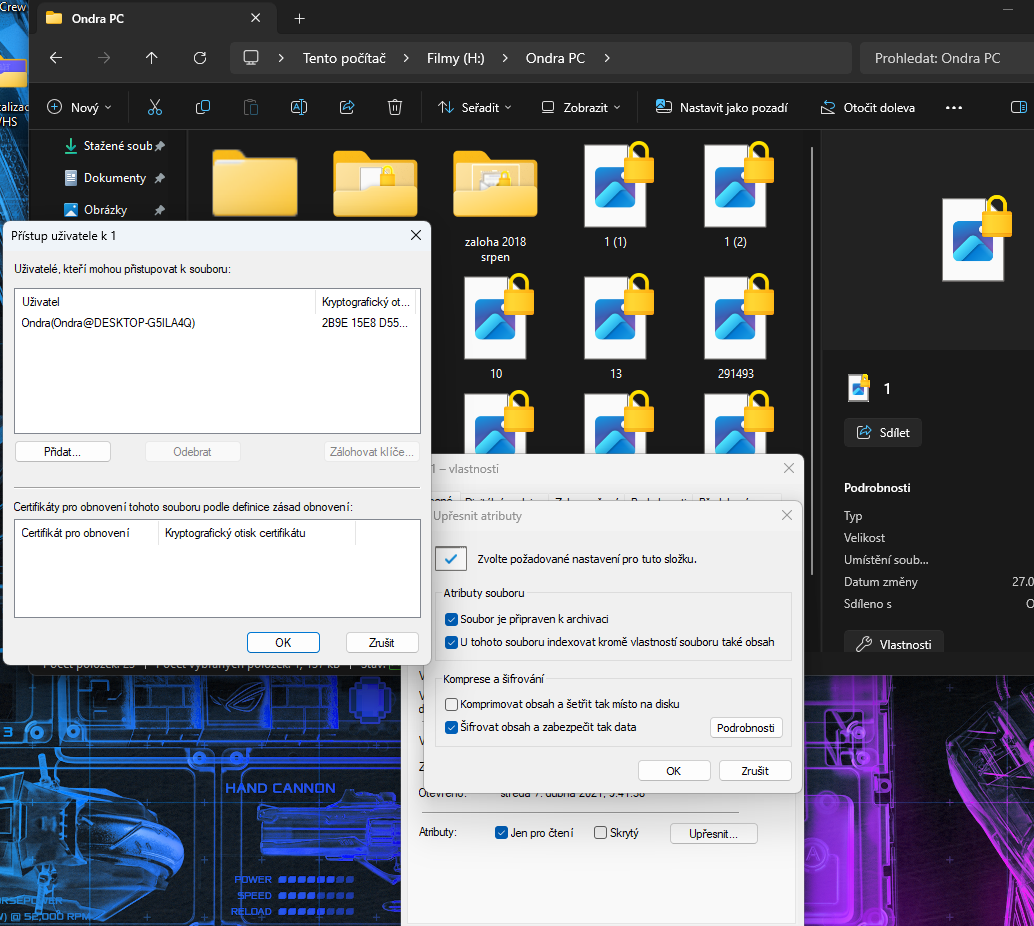Go up one folder level
1034x926 pixels.
click(152, 58)
